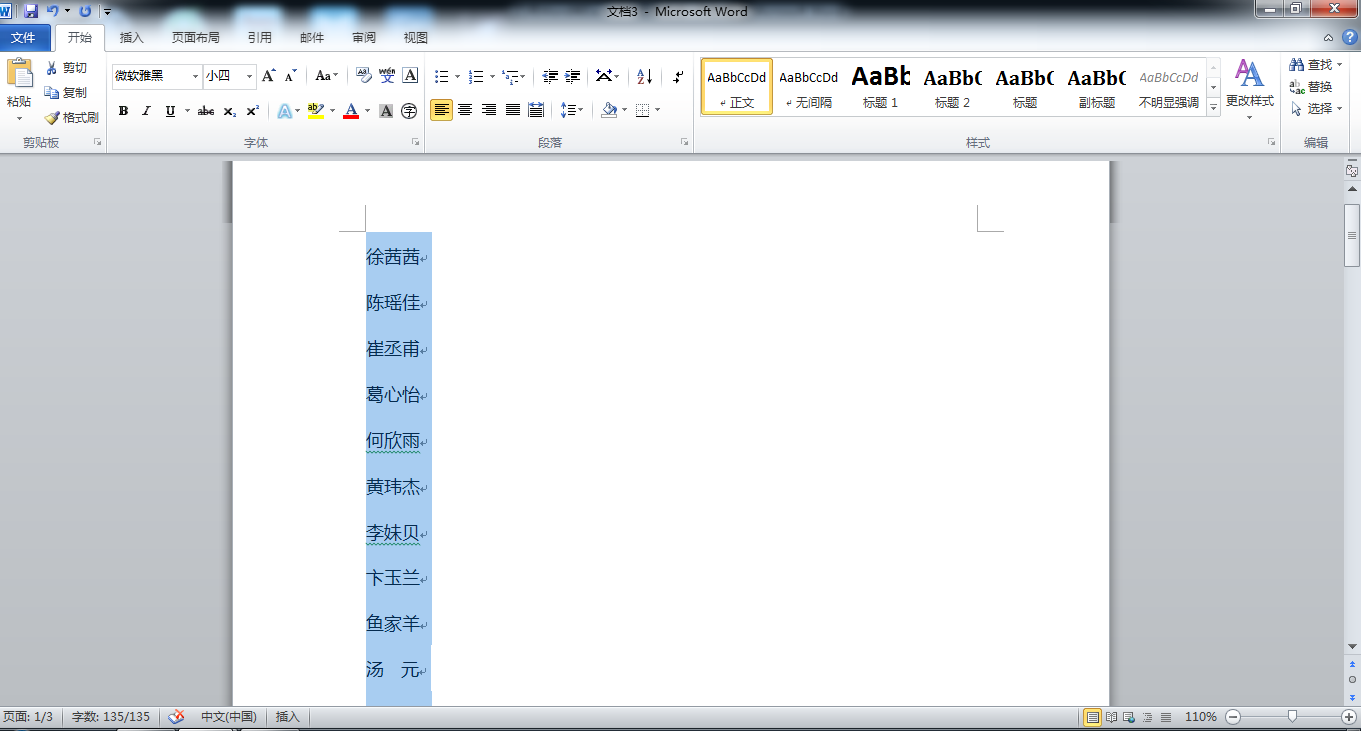This screenshot has width=1361, height=731.
Task: Align text to the right
Action: [489, 110]
